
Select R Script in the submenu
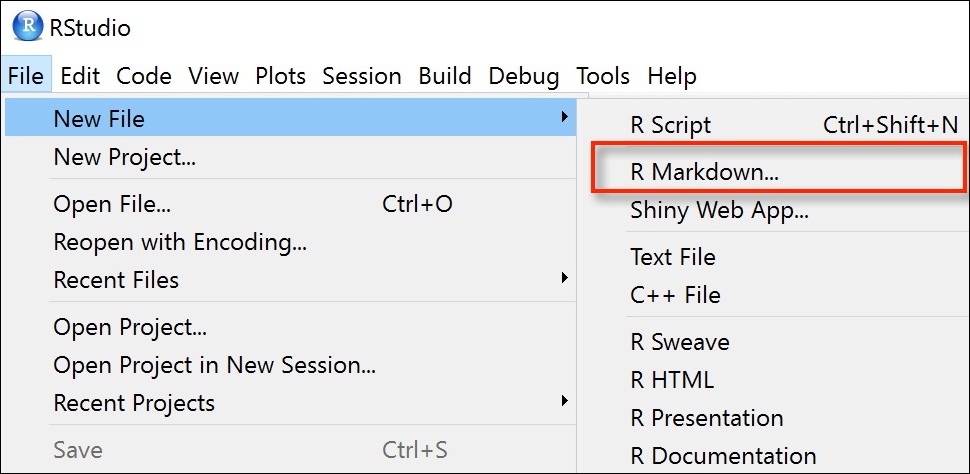click(x=671, y=125)
